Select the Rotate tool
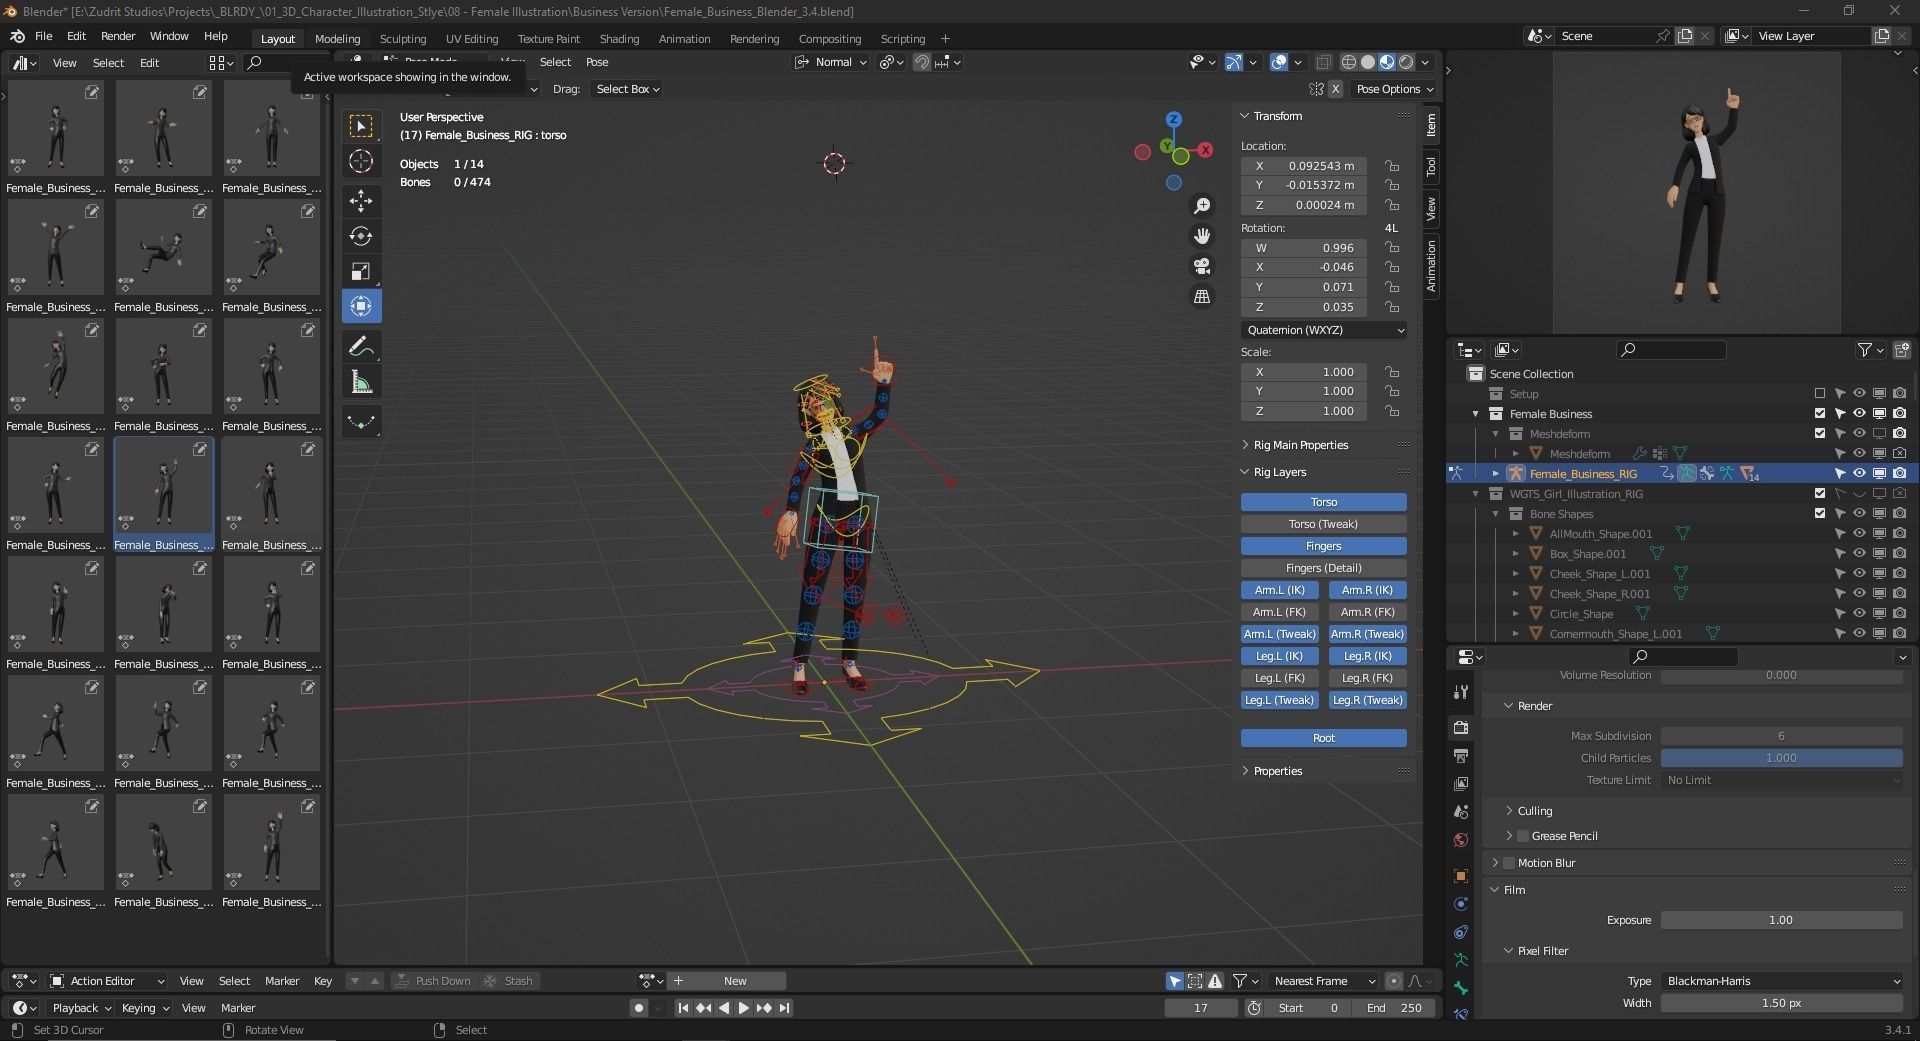 [x=361, y=236]
